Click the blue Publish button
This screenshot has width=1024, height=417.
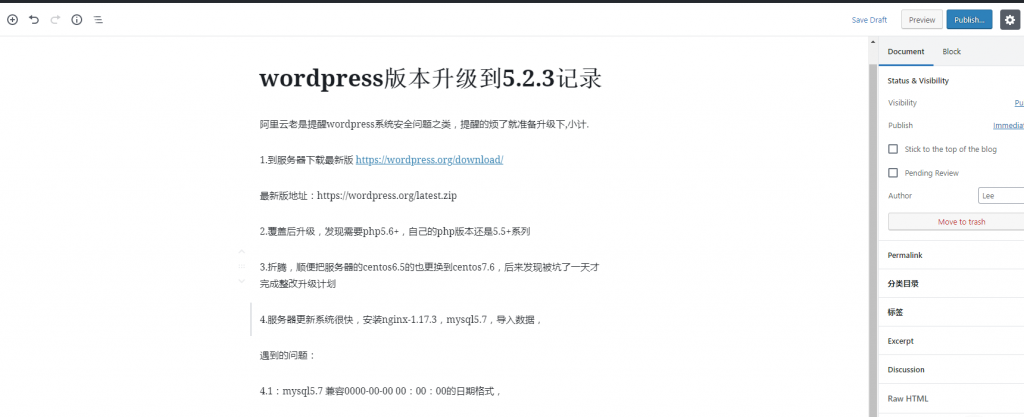969,19
